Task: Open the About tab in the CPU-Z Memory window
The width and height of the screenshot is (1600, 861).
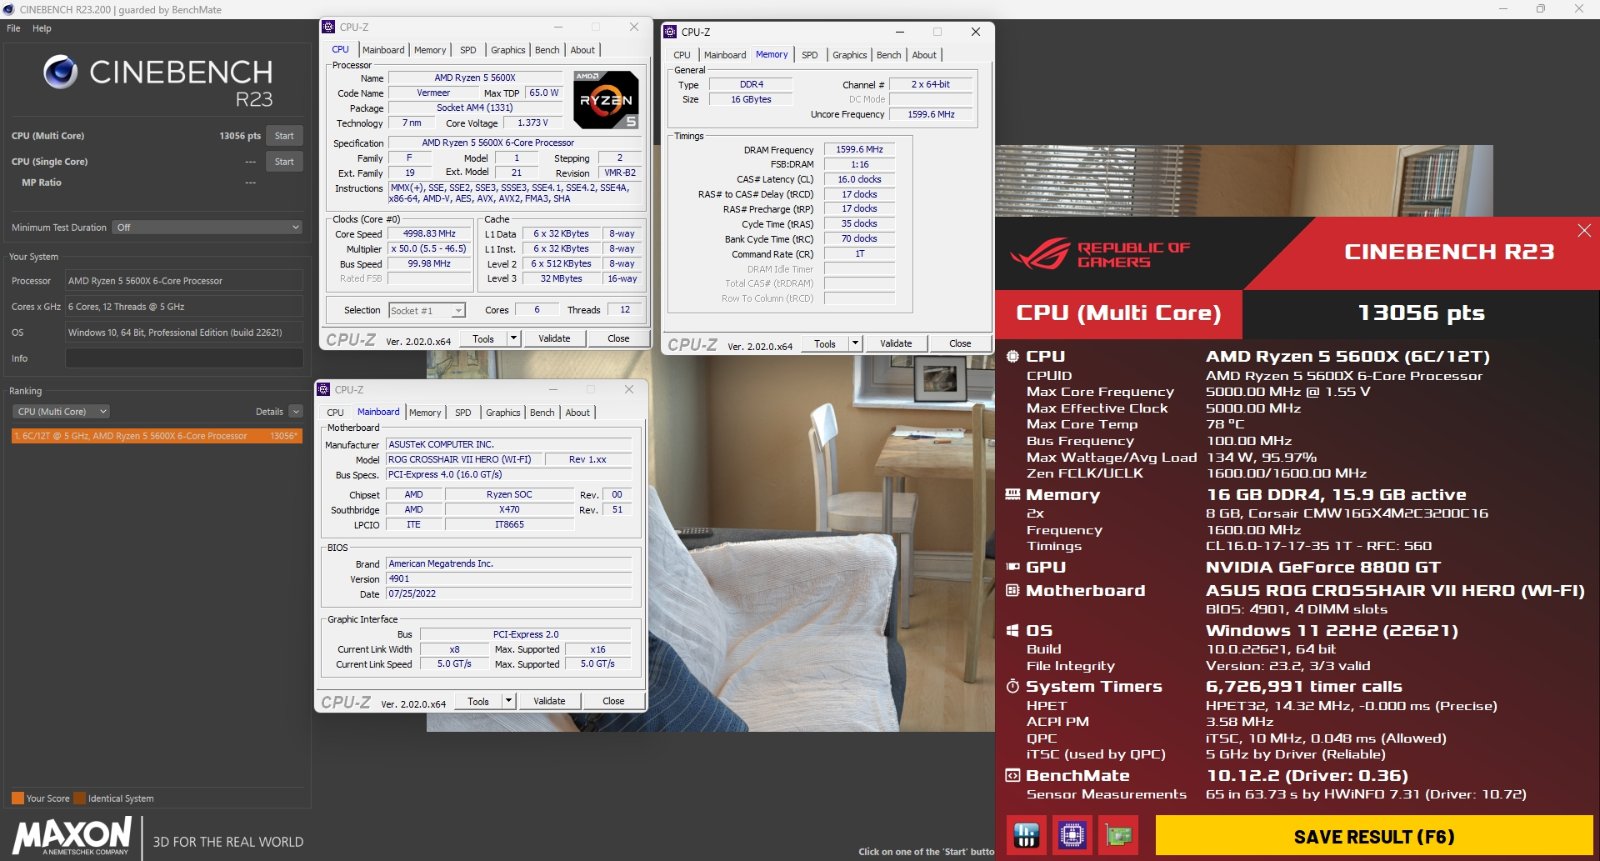Action: click(x=925, y=55)
